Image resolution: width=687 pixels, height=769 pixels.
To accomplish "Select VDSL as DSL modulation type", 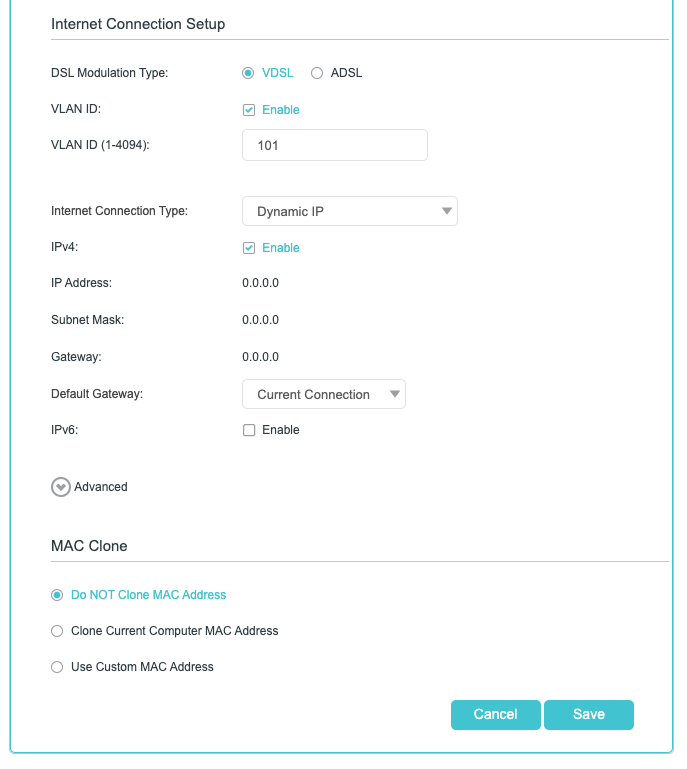I will coord(248,73).
